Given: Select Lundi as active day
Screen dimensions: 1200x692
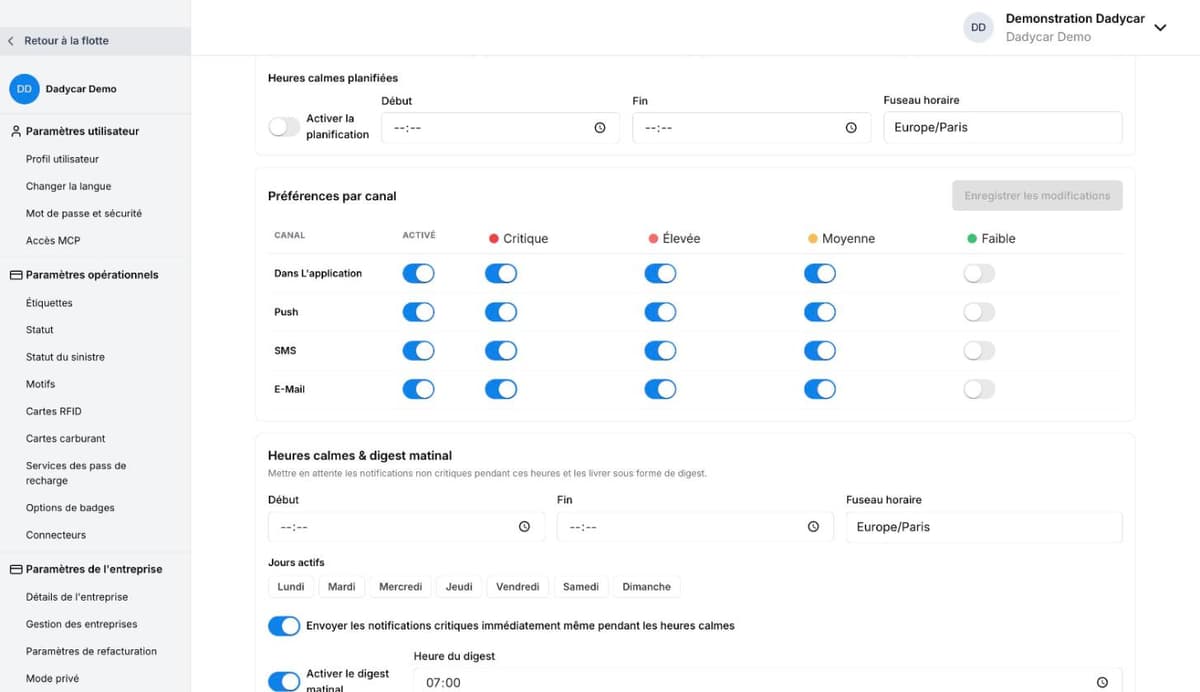Looking at the screenshot, I should tap(291, 587).
